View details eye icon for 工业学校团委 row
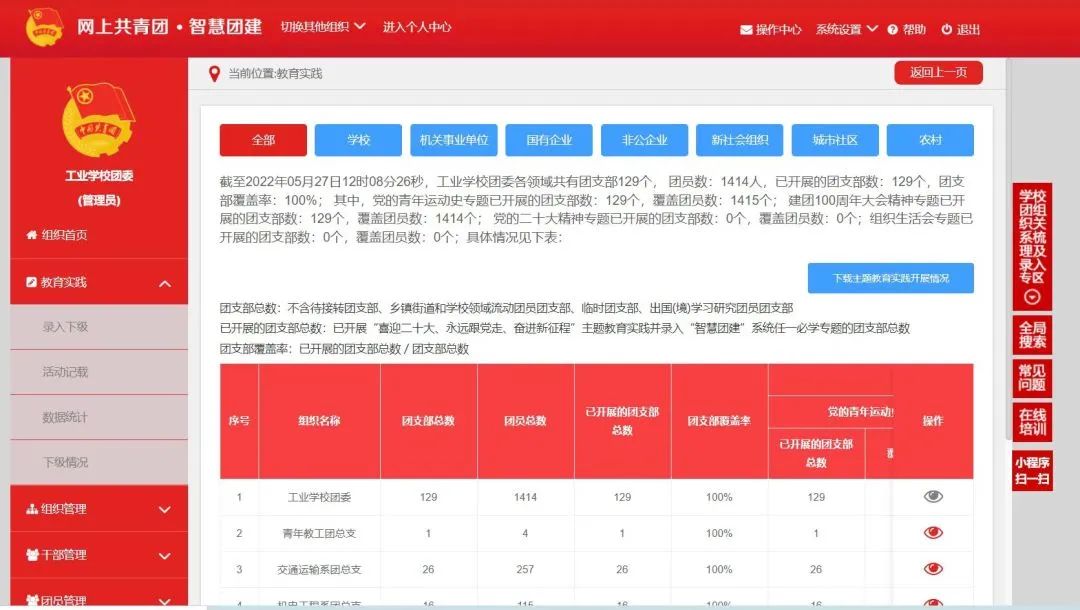The width and height of the screenshot is (1080, 610). pos(933,496)
